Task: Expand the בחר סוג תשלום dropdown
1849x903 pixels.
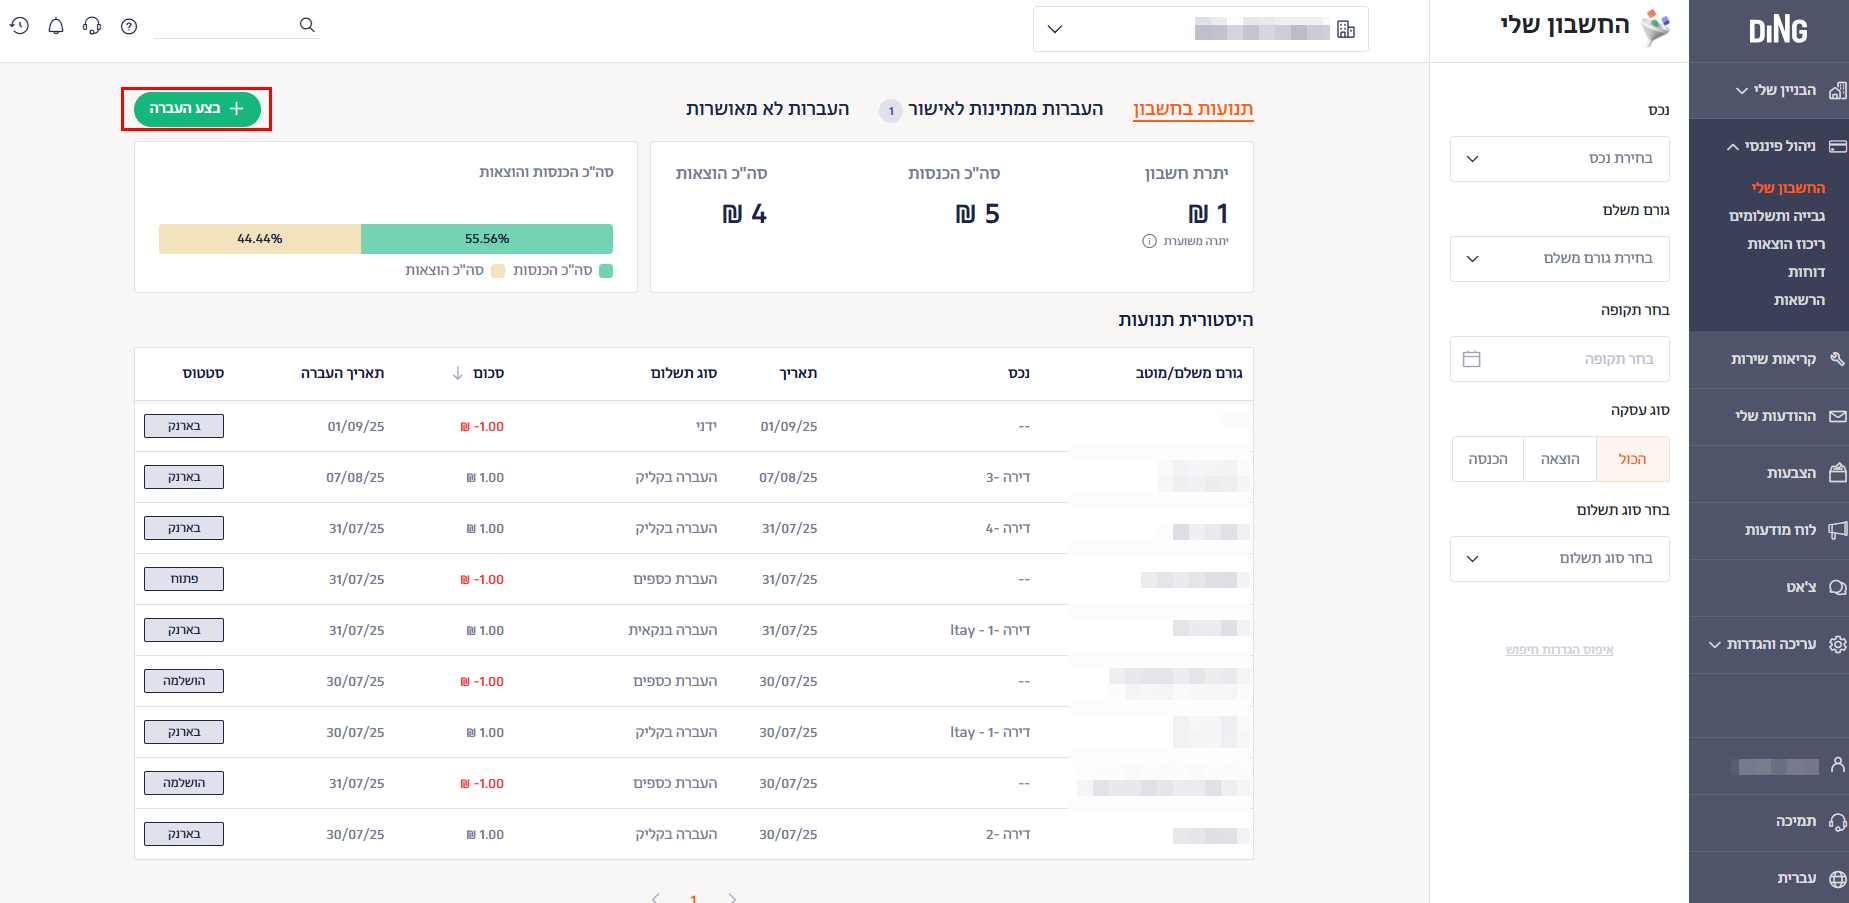Action: tap(1559, 559)
